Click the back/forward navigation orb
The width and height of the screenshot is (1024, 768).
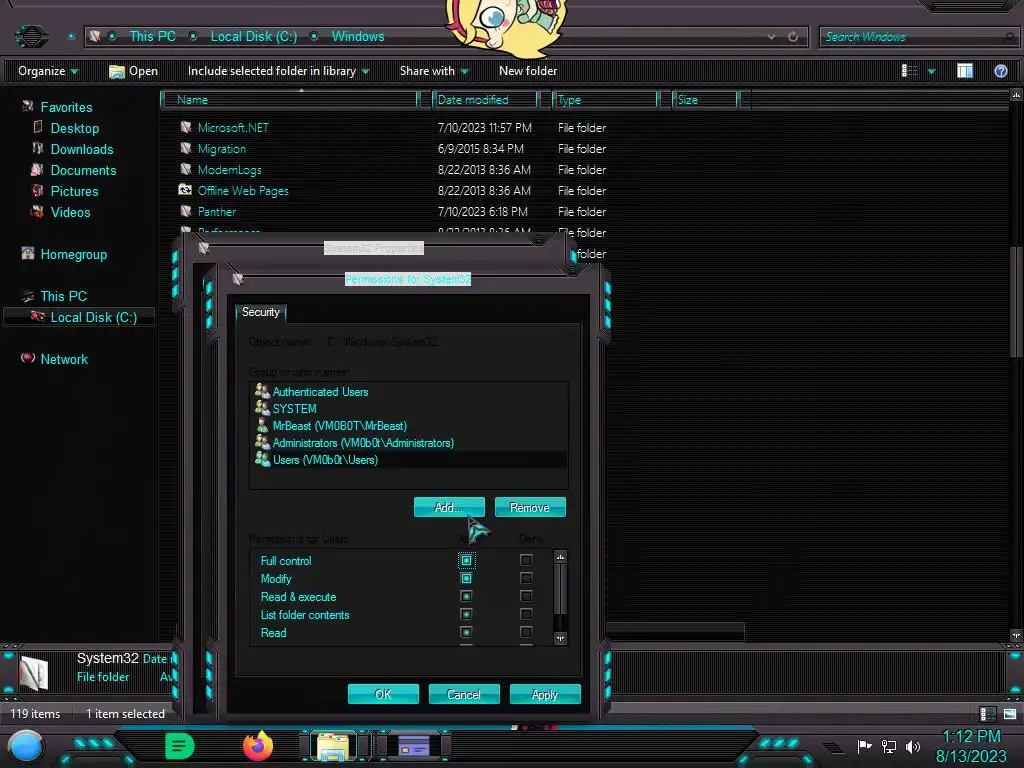click(31, 36)
